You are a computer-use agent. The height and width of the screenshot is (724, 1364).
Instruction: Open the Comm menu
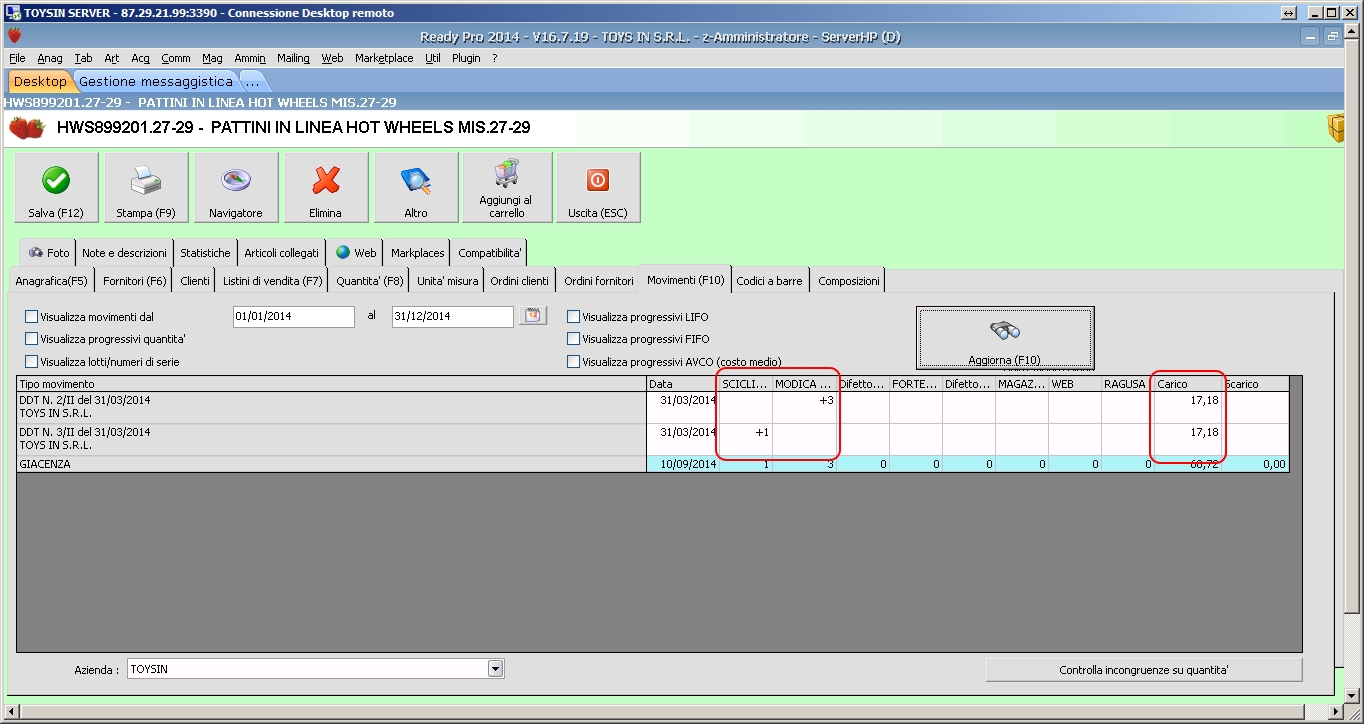tap(176, 58)
